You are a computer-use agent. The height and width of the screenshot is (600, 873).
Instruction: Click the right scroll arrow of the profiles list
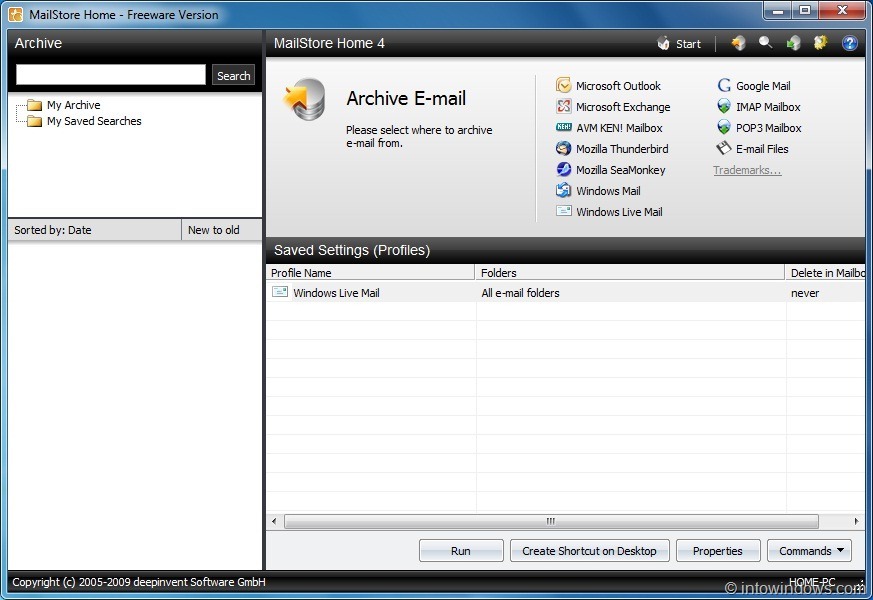(x=856, y=522)
